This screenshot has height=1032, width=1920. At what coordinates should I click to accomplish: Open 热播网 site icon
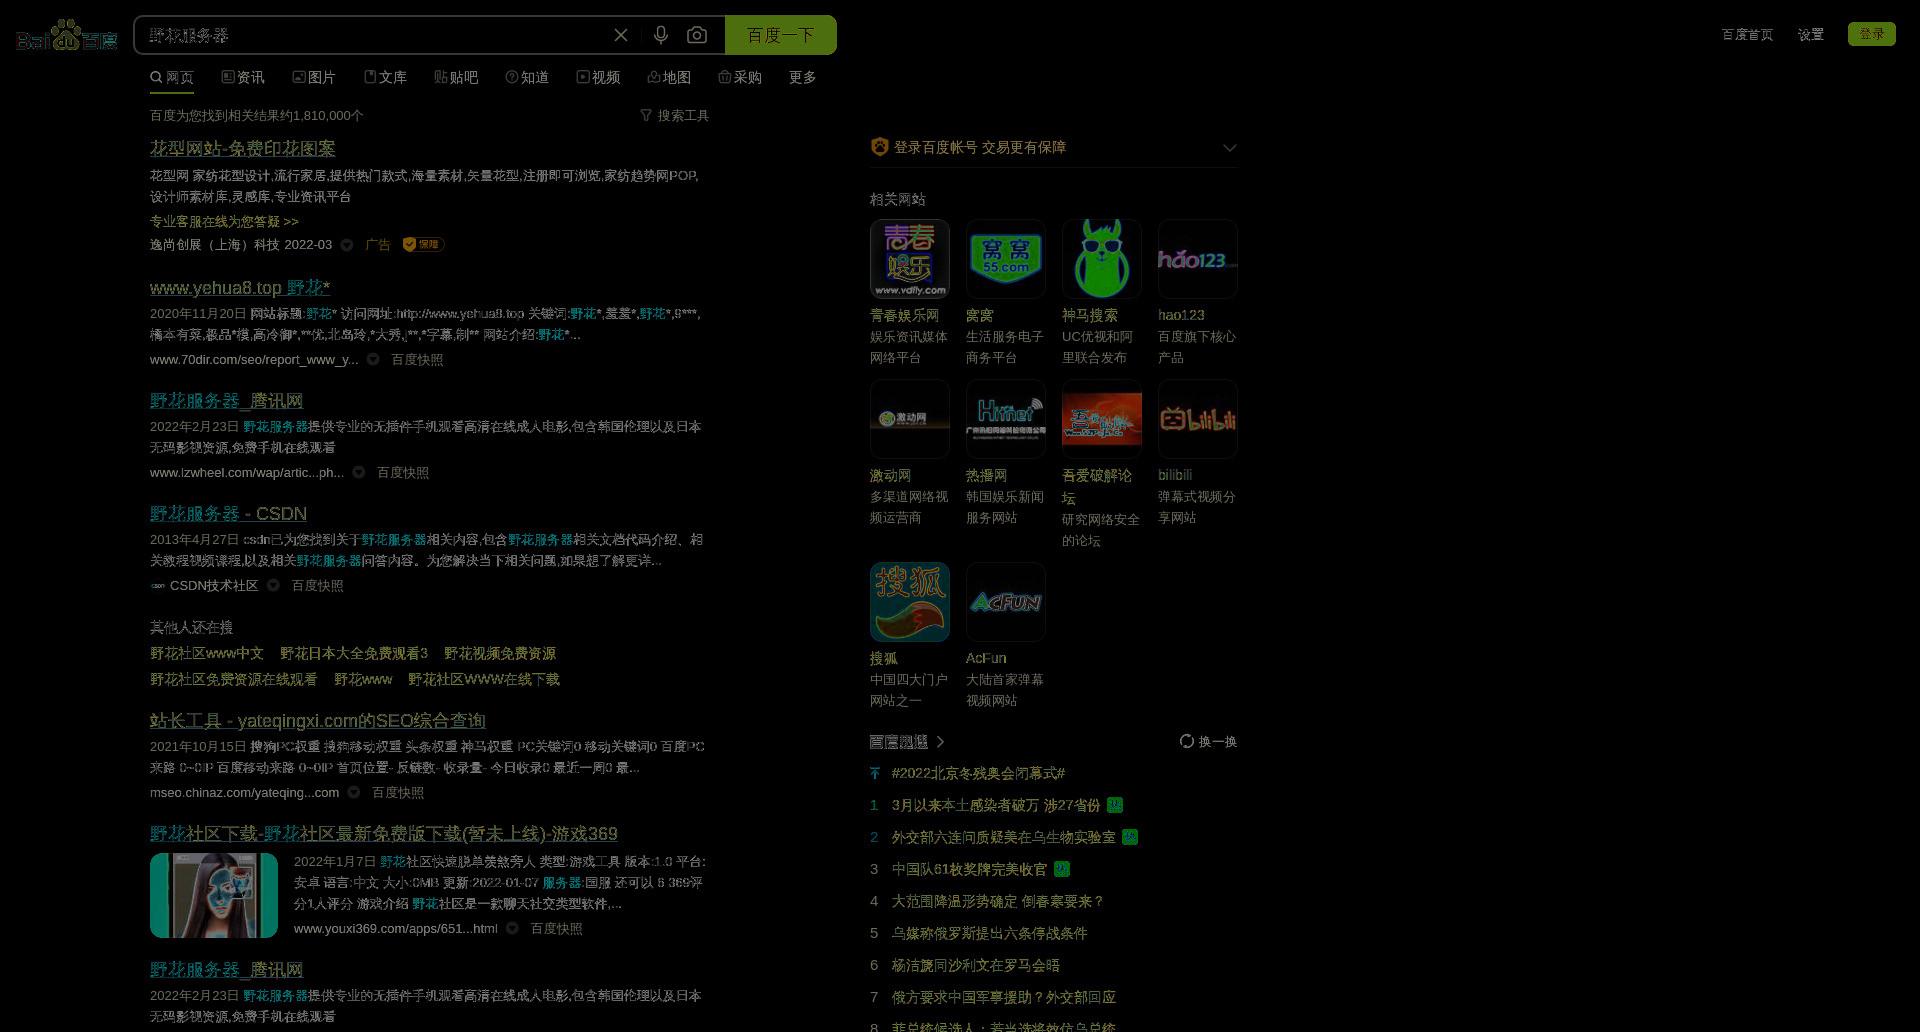point(1006,419)
